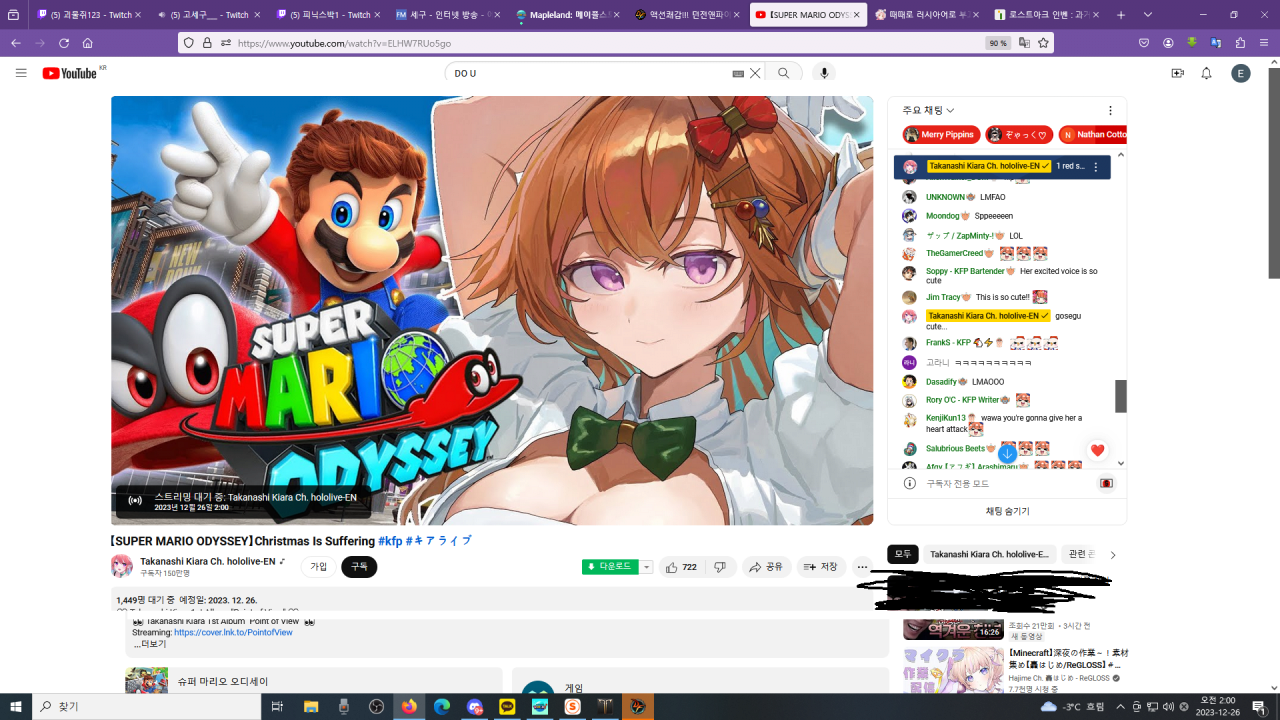The image size is (1280, 720).
Task: Click the search magnifier button
Action: tap(784, 73)
